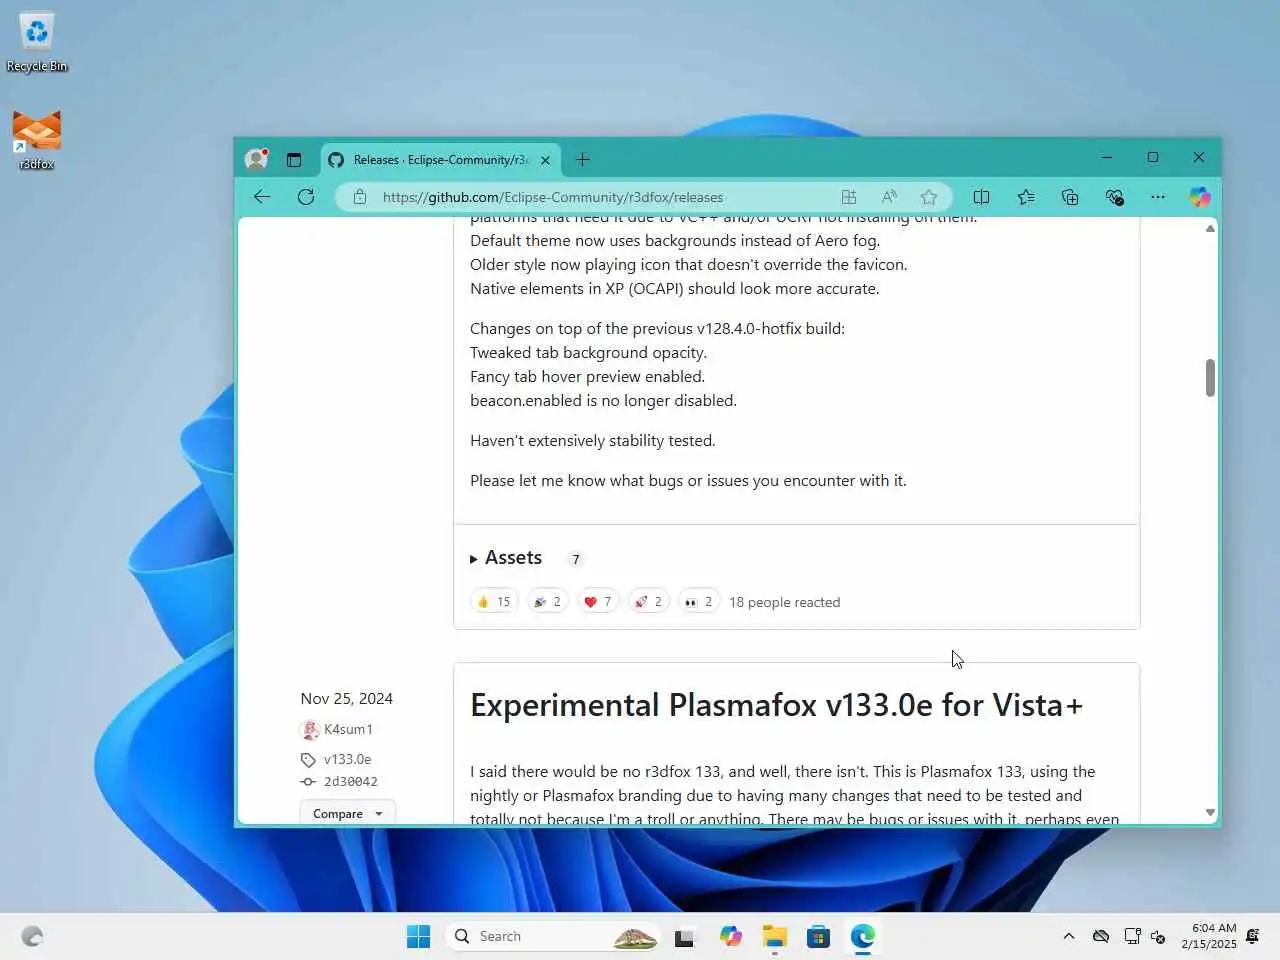The image size is (1280, 960).
Task: Open the clock showing 6:04 AM
Action: click(1209, 936)
